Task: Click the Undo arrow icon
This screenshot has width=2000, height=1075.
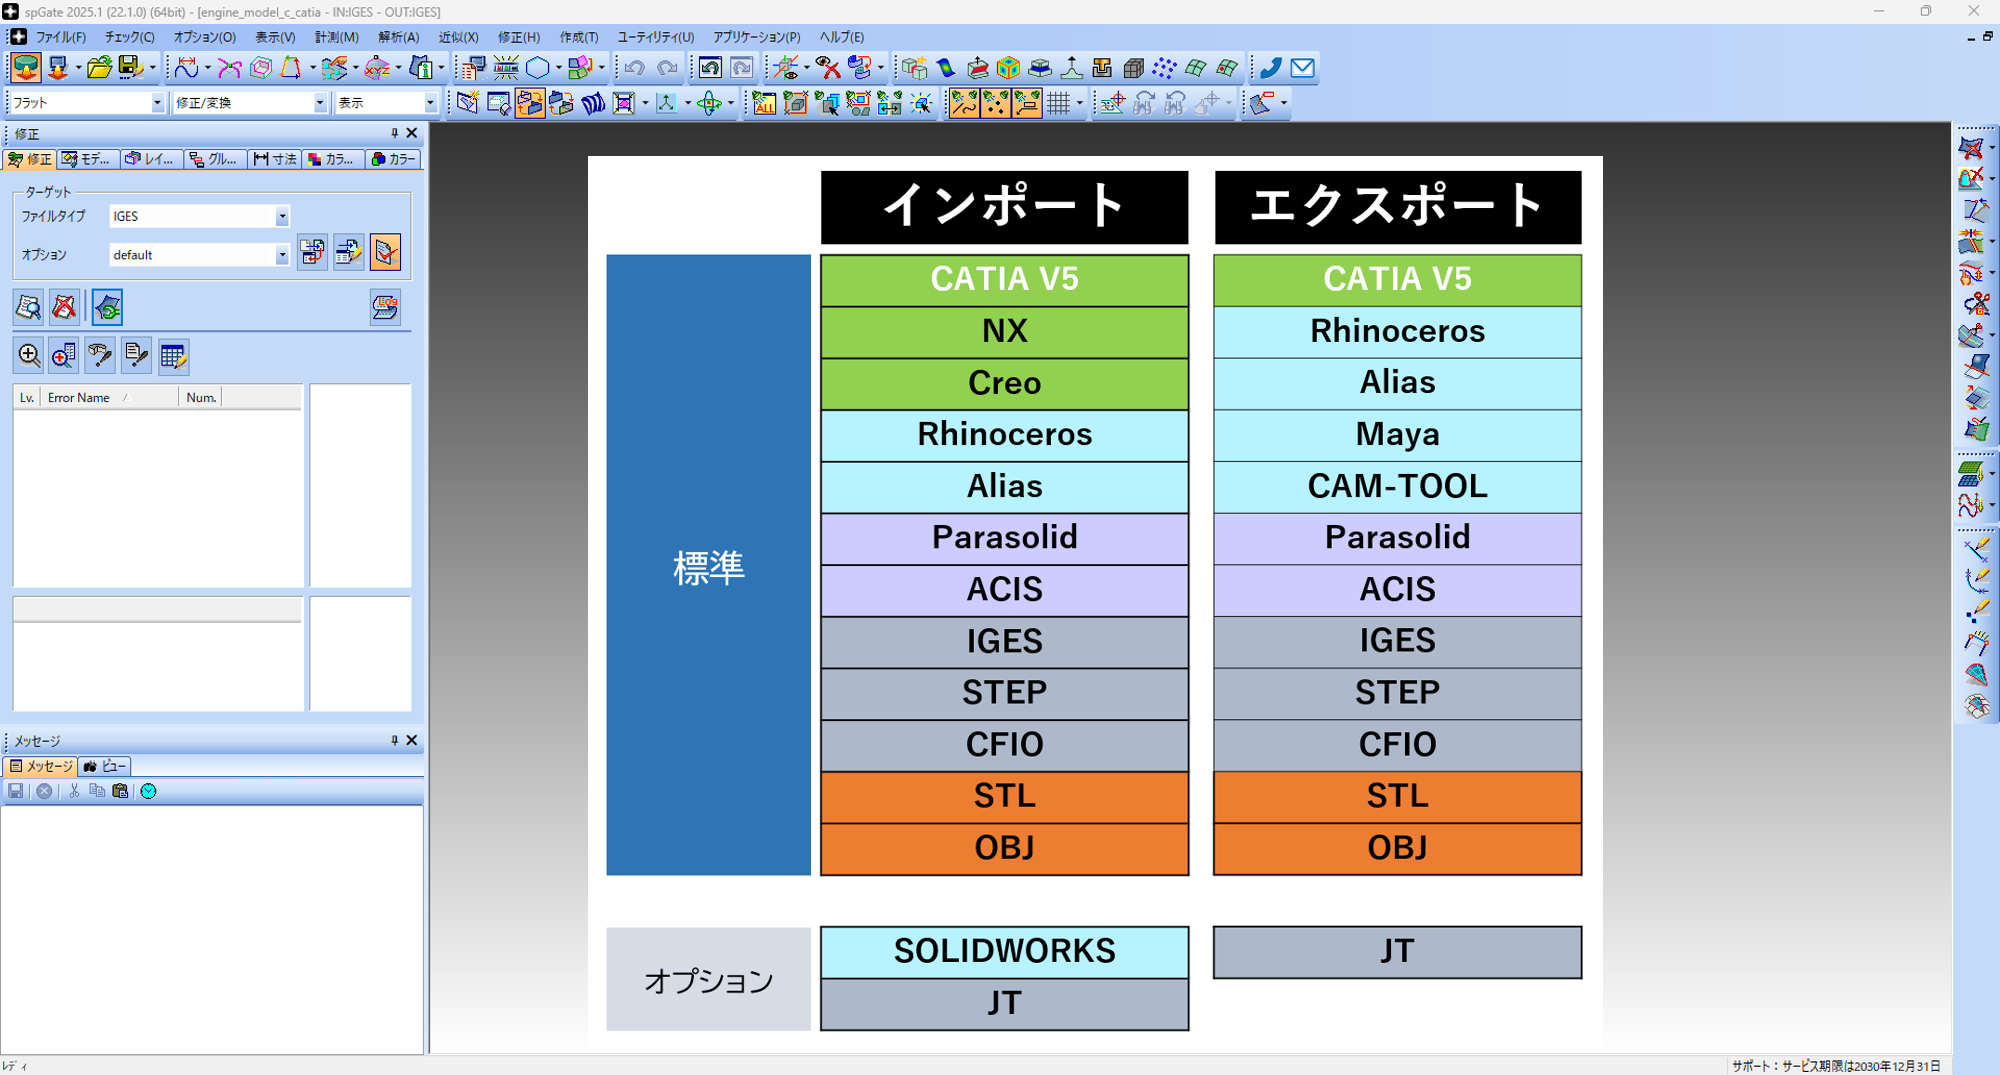Action: [x=636, y=67]
